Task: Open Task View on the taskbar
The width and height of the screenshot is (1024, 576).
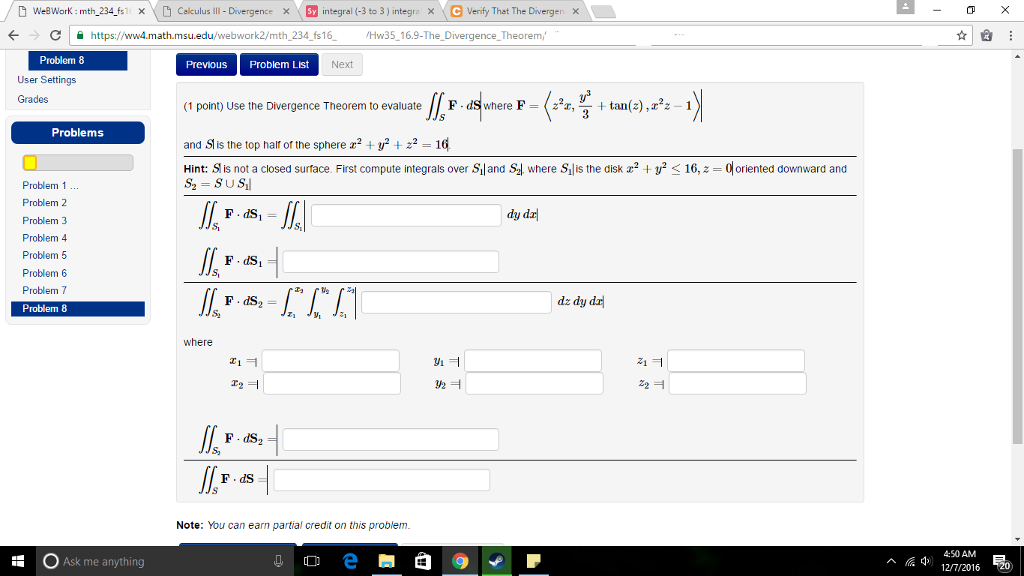Action: click(312, 560)
